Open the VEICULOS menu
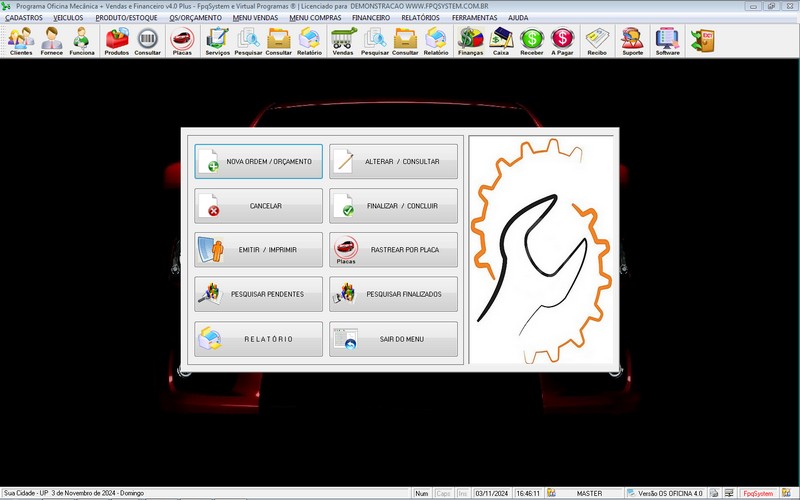 (68, 17)
